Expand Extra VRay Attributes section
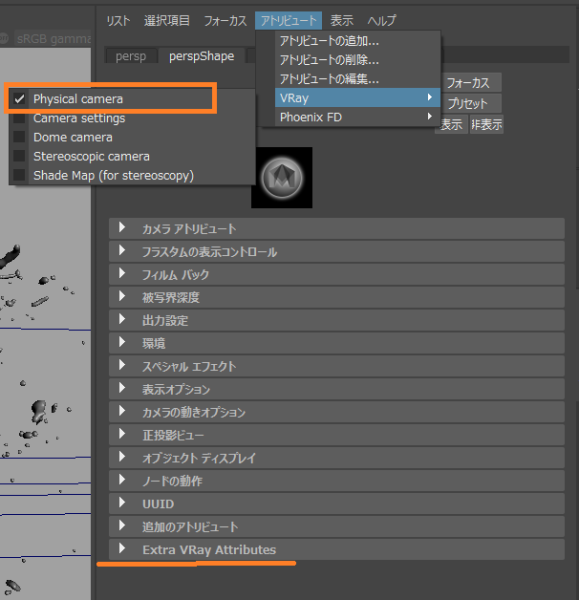579x600 pixels. [x=336, y=549]
